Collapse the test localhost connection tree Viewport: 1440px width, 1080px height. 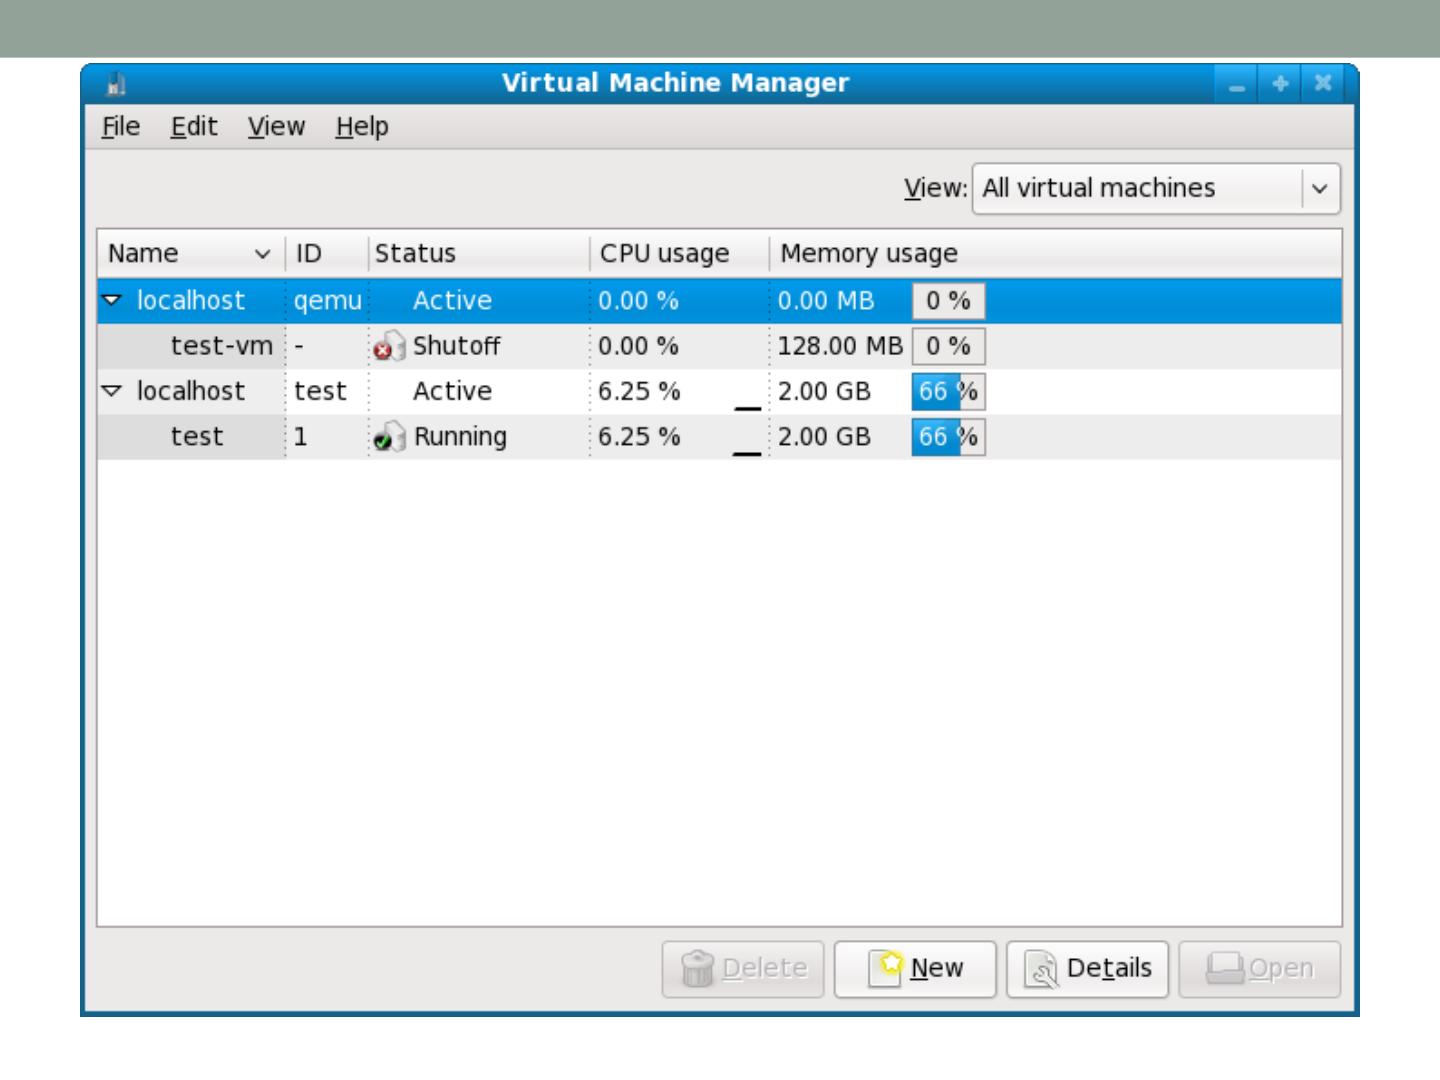point(112,391)
